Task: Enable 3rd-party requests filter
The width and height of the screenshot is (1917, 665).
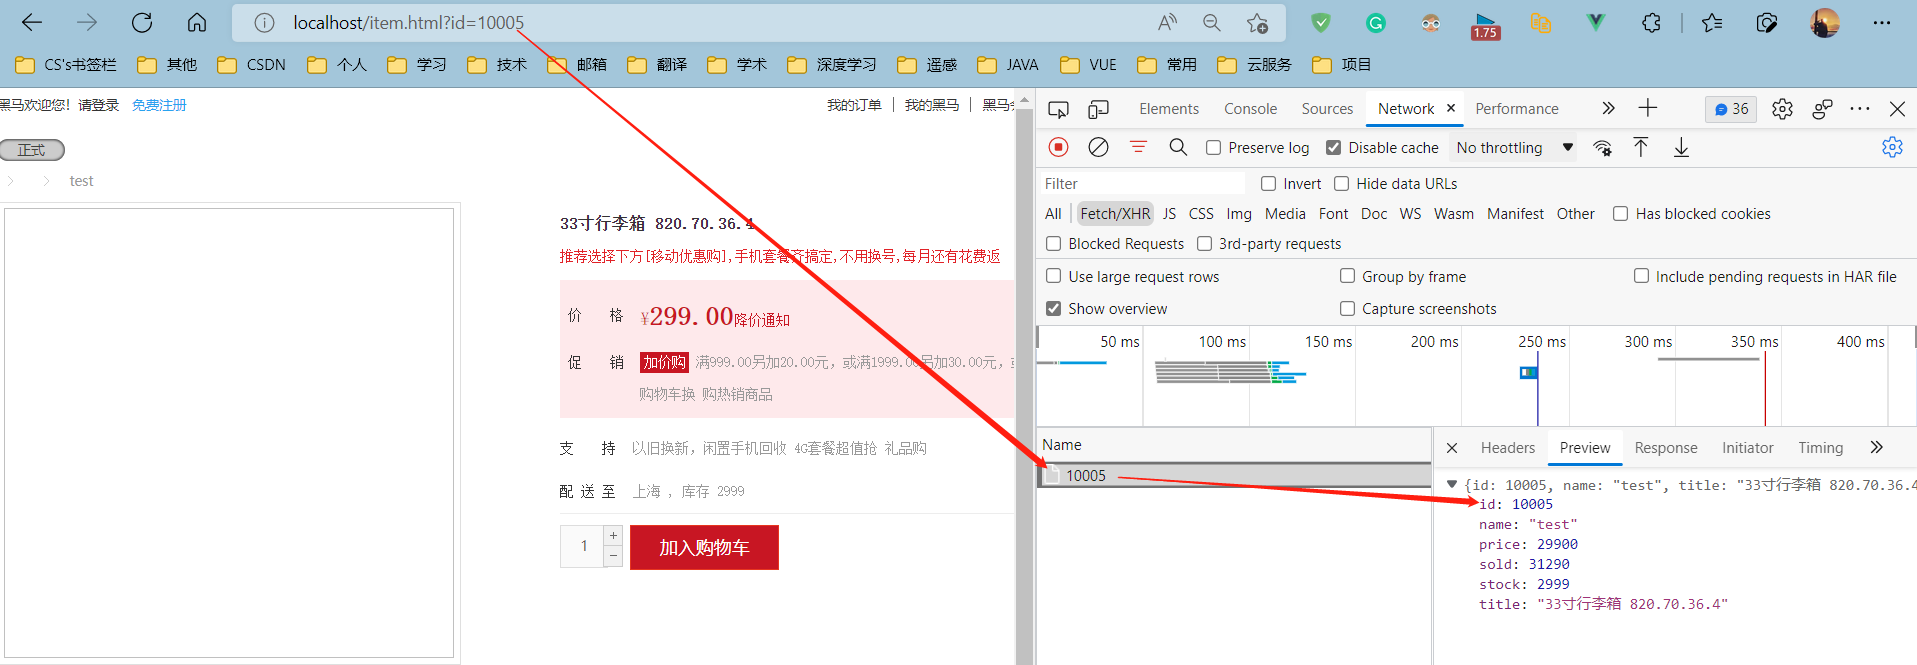Action: point(1204,243)
